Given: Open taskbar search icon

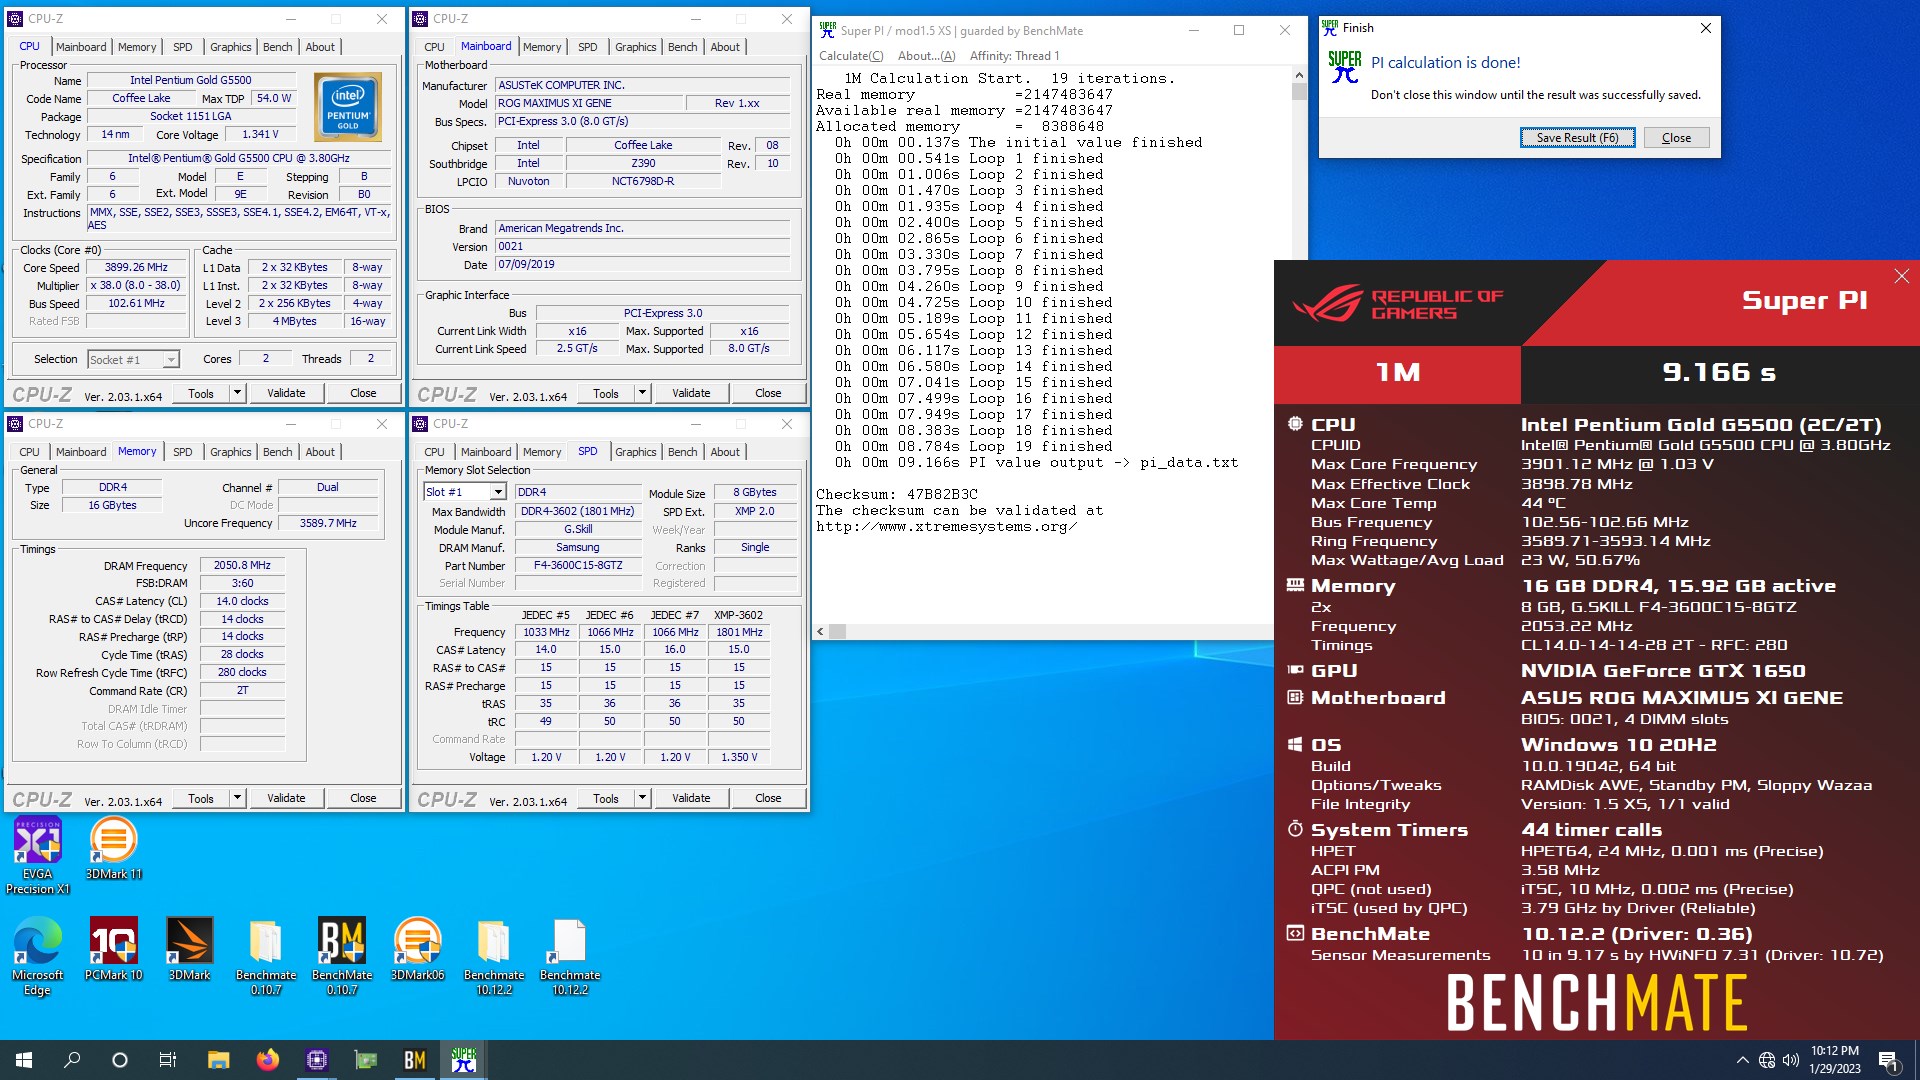Looking at the screenshot, I should [x=72, y=1060].
